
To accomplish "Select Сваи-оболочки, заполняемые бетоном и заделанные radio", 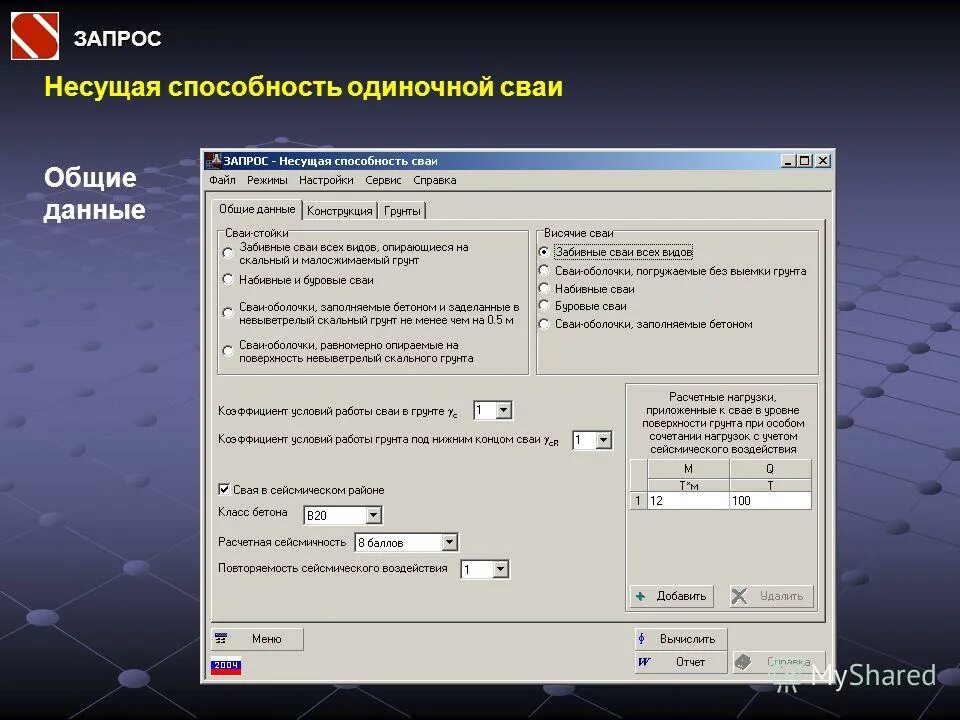I will (x=228, y=313).
